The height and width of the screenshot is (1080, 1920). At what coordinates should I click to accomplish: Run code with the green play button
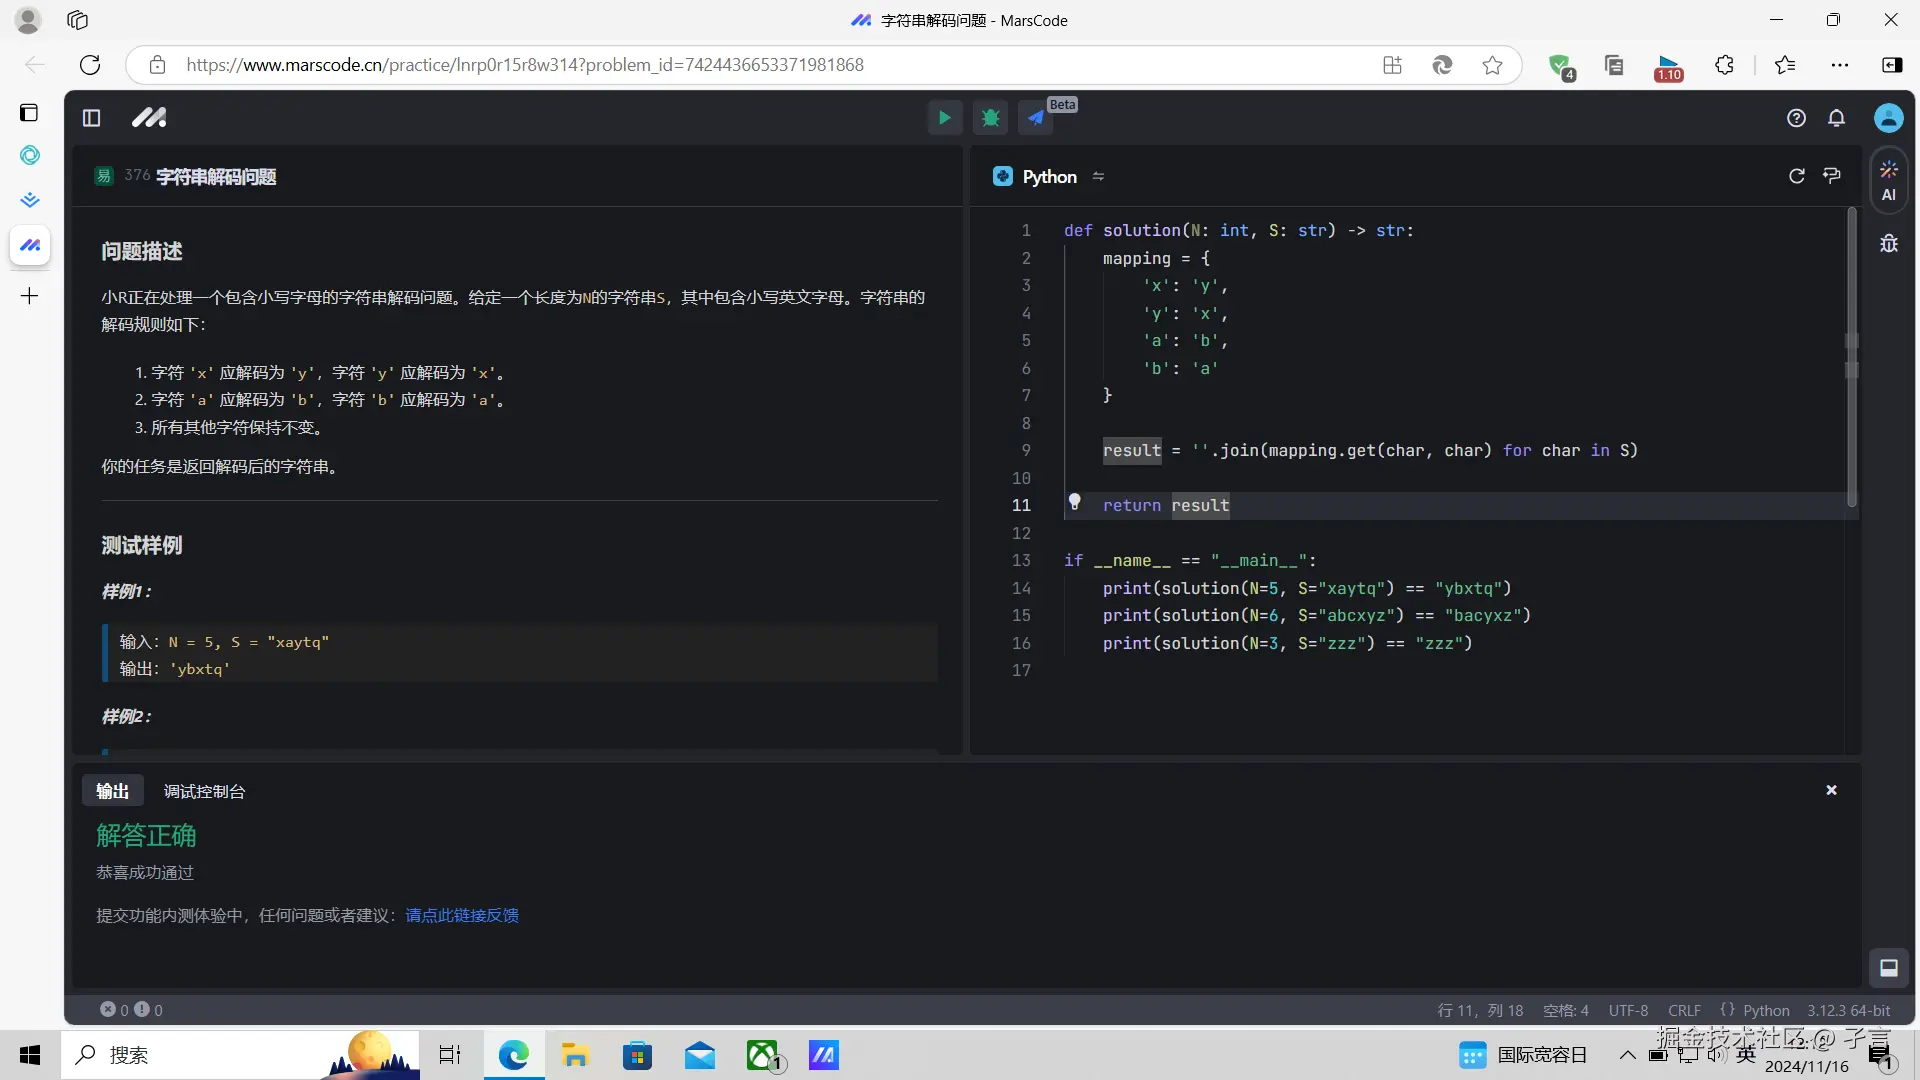(x=944, y=118)
